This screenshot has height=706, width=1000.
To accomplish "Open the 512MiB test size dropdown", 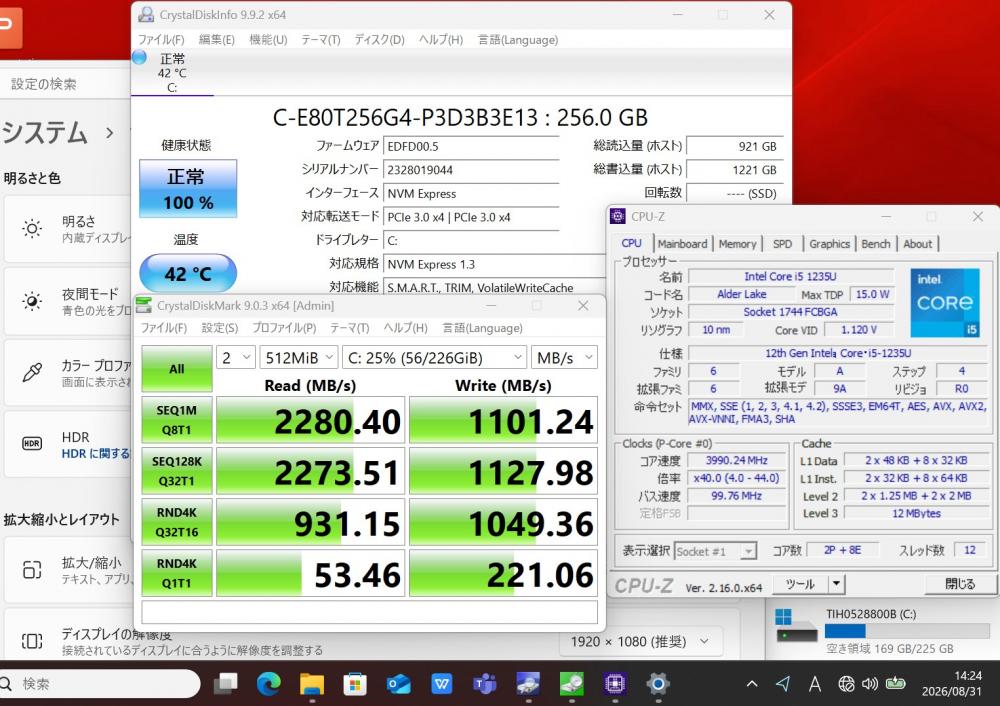I will tap(298, 358).
